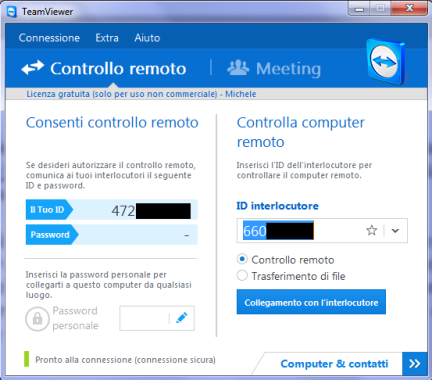Close the TeamViewer window

409,8
